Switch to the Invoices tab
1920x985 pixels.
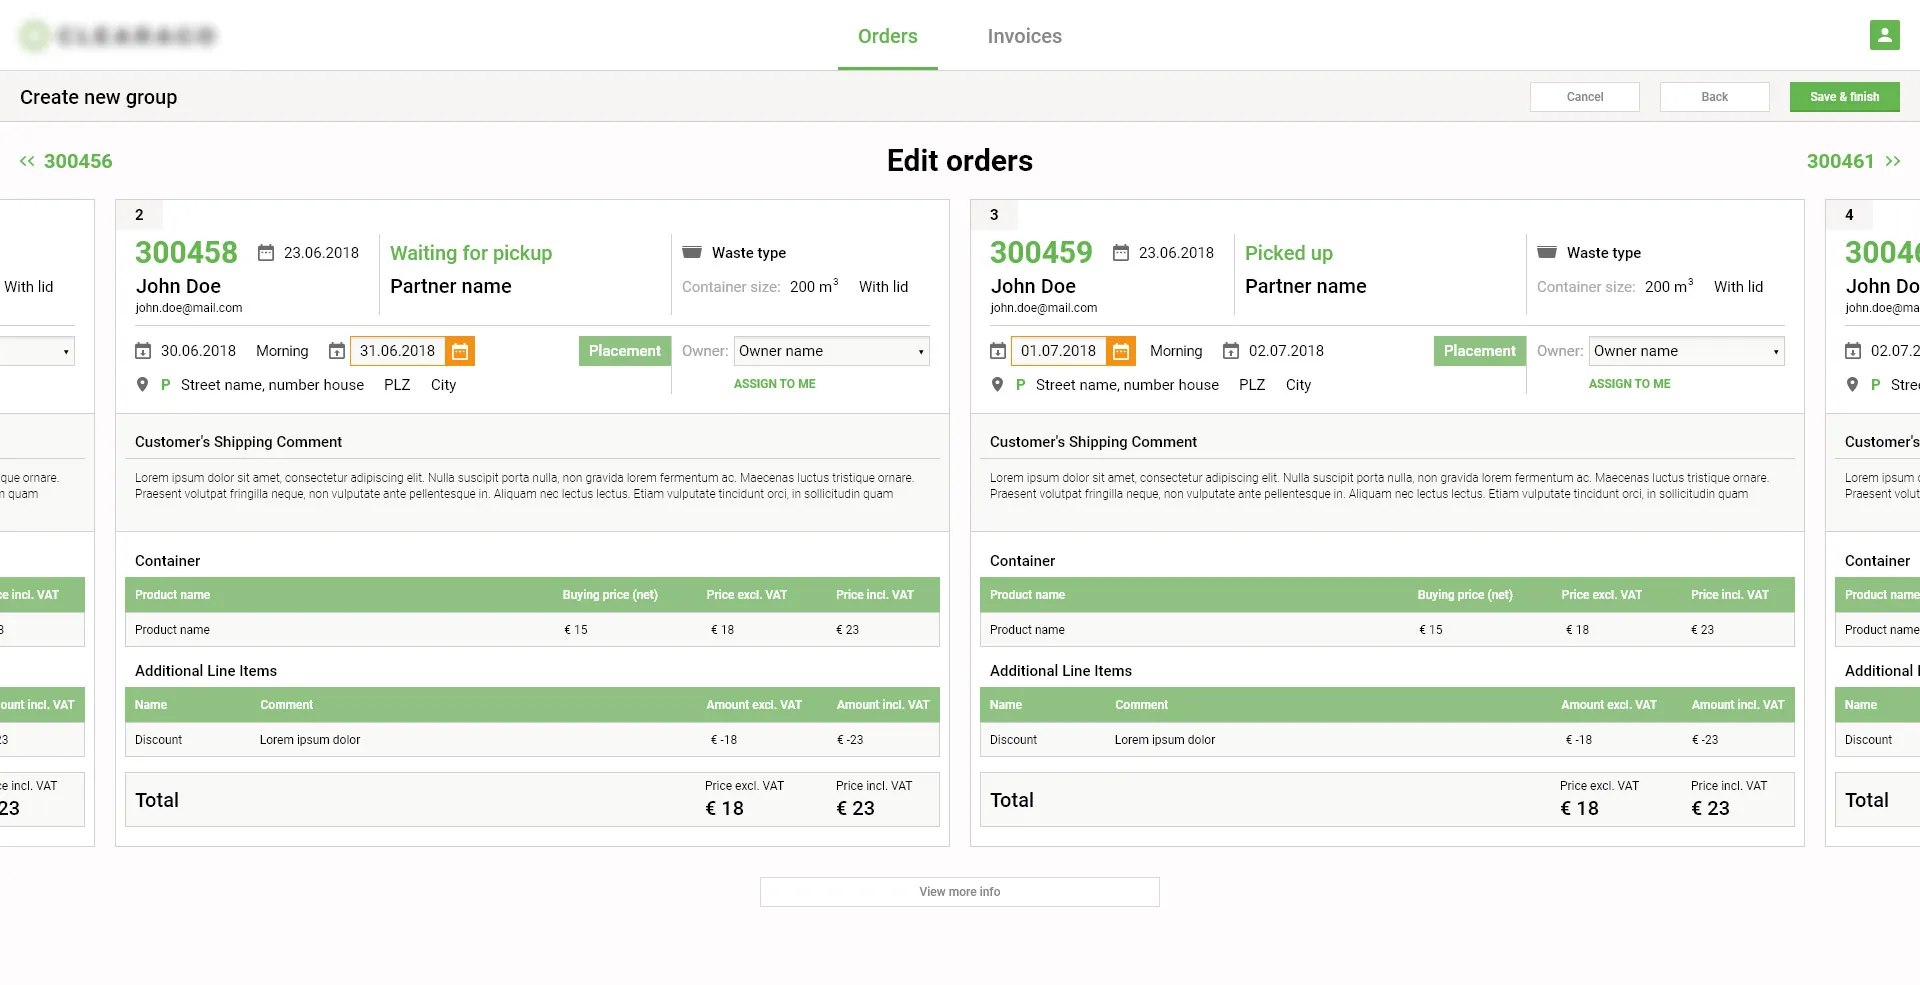point(1024,36)
